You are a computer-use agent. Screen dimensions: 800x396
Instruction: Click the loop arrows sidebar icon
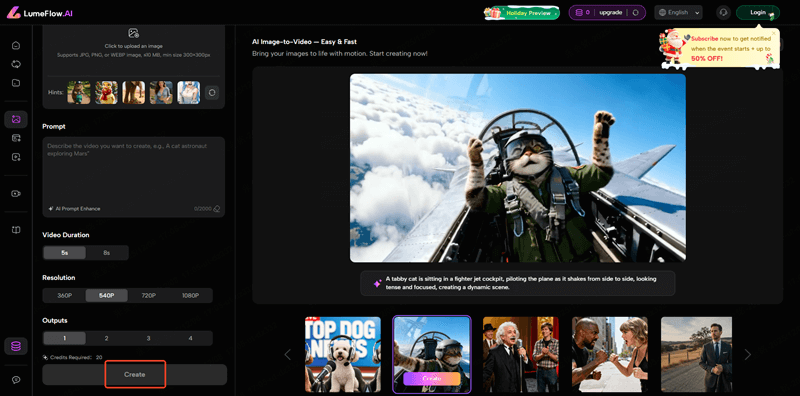[16, 64]
